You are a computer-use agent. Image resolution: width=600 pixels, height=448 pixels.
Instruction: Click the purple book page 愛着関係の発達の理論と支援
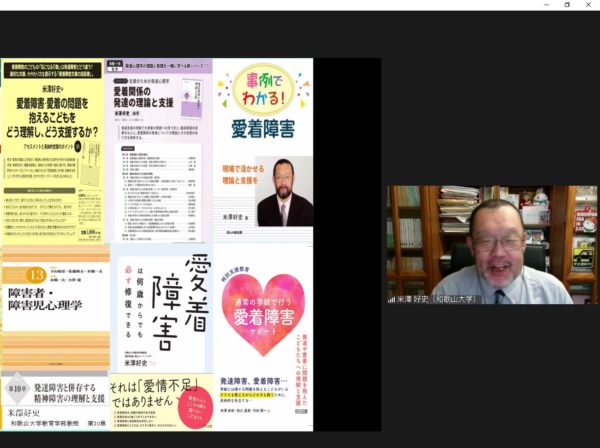158,150
